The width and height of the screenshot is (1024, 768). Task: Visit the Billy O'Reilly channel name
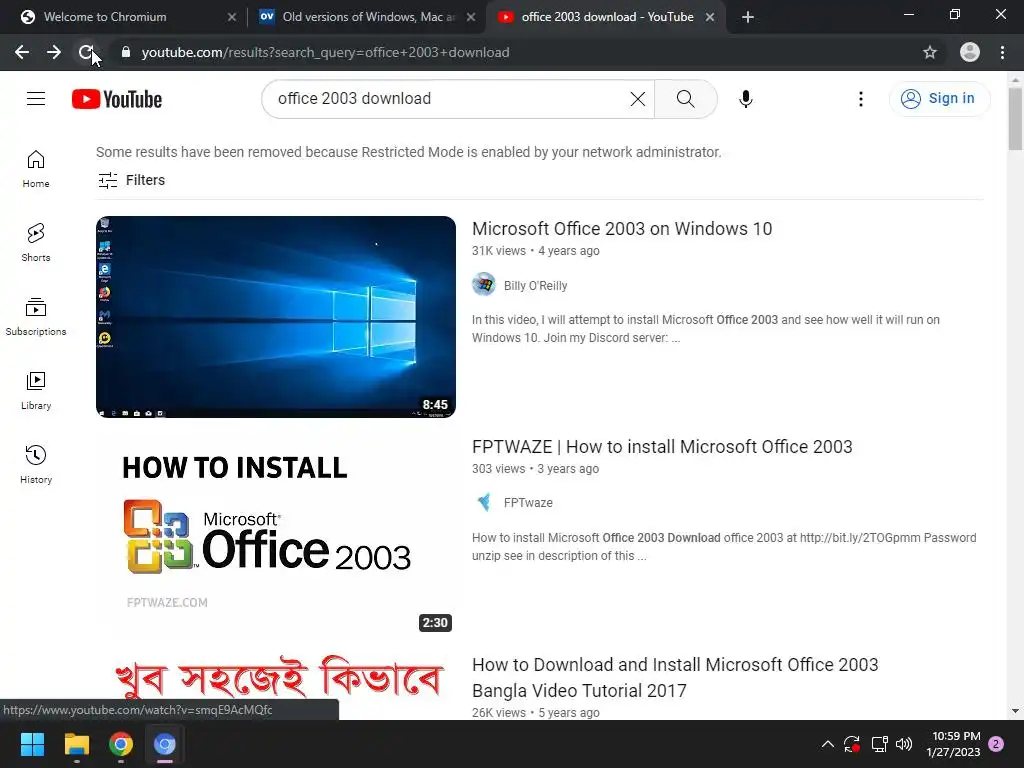tap(536, 285)
